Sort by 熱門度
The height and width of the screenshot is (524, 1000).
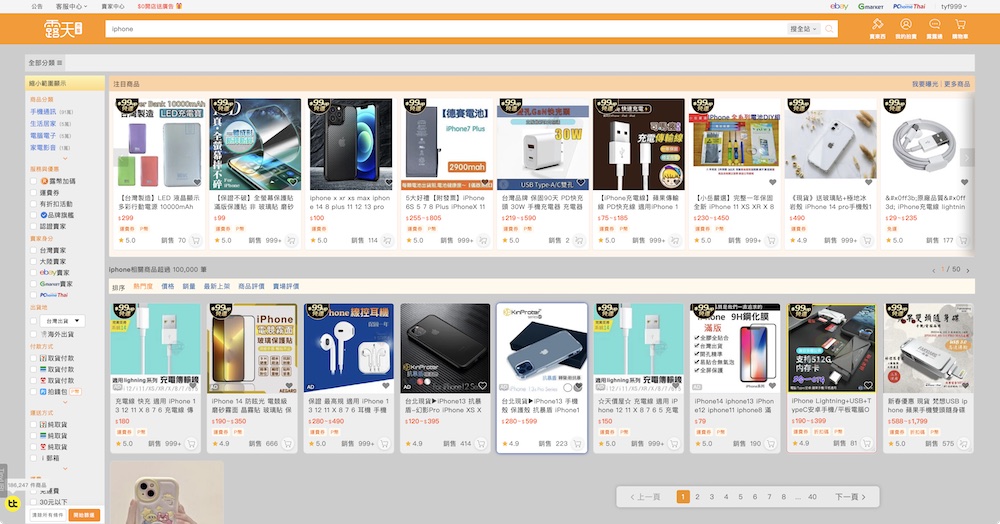[143, 287]
